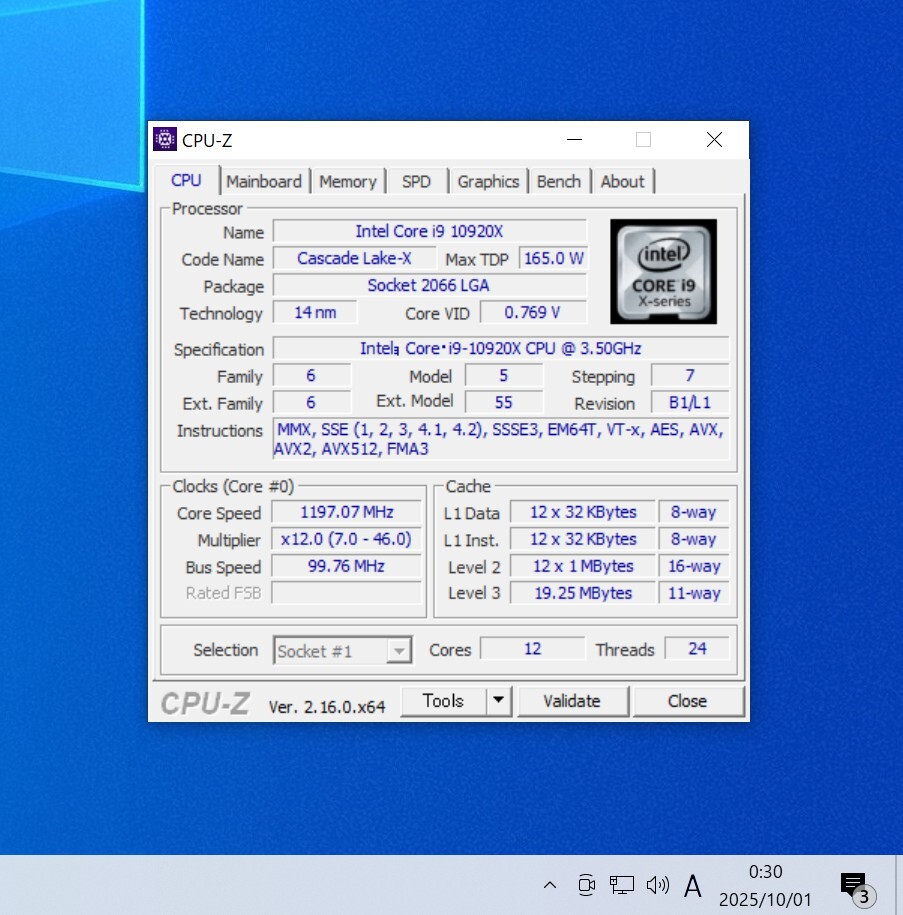The image size is (903, 915).
Task: Click the CPU-Z purple chip title icon
Action: click(165, 140)
